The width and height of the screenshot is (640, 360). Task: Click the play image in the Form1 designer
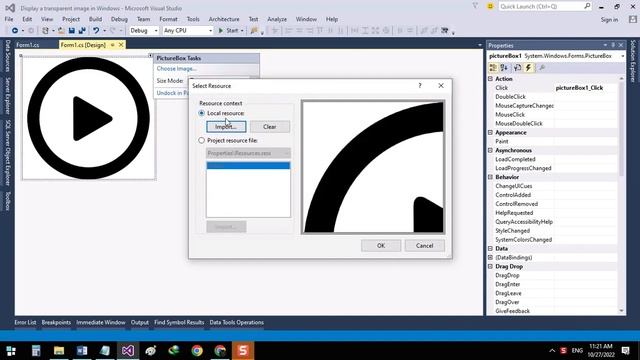88,118
